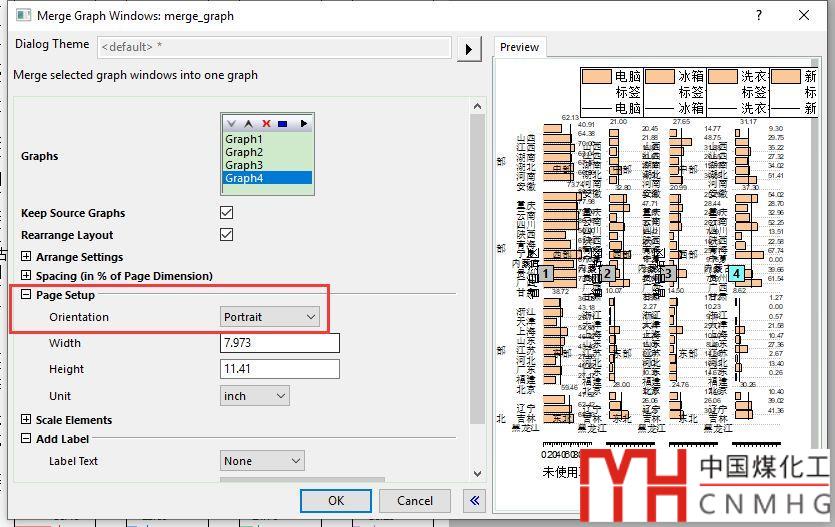
Task: Toggle the Rearrange Layout checkbox
Action: [x=227, y=235]
